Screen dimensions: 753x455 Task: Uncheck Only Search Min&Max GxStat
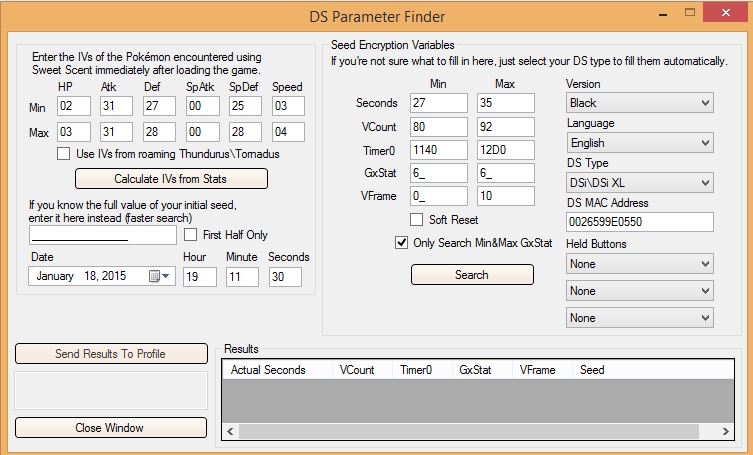pos(403,243)
